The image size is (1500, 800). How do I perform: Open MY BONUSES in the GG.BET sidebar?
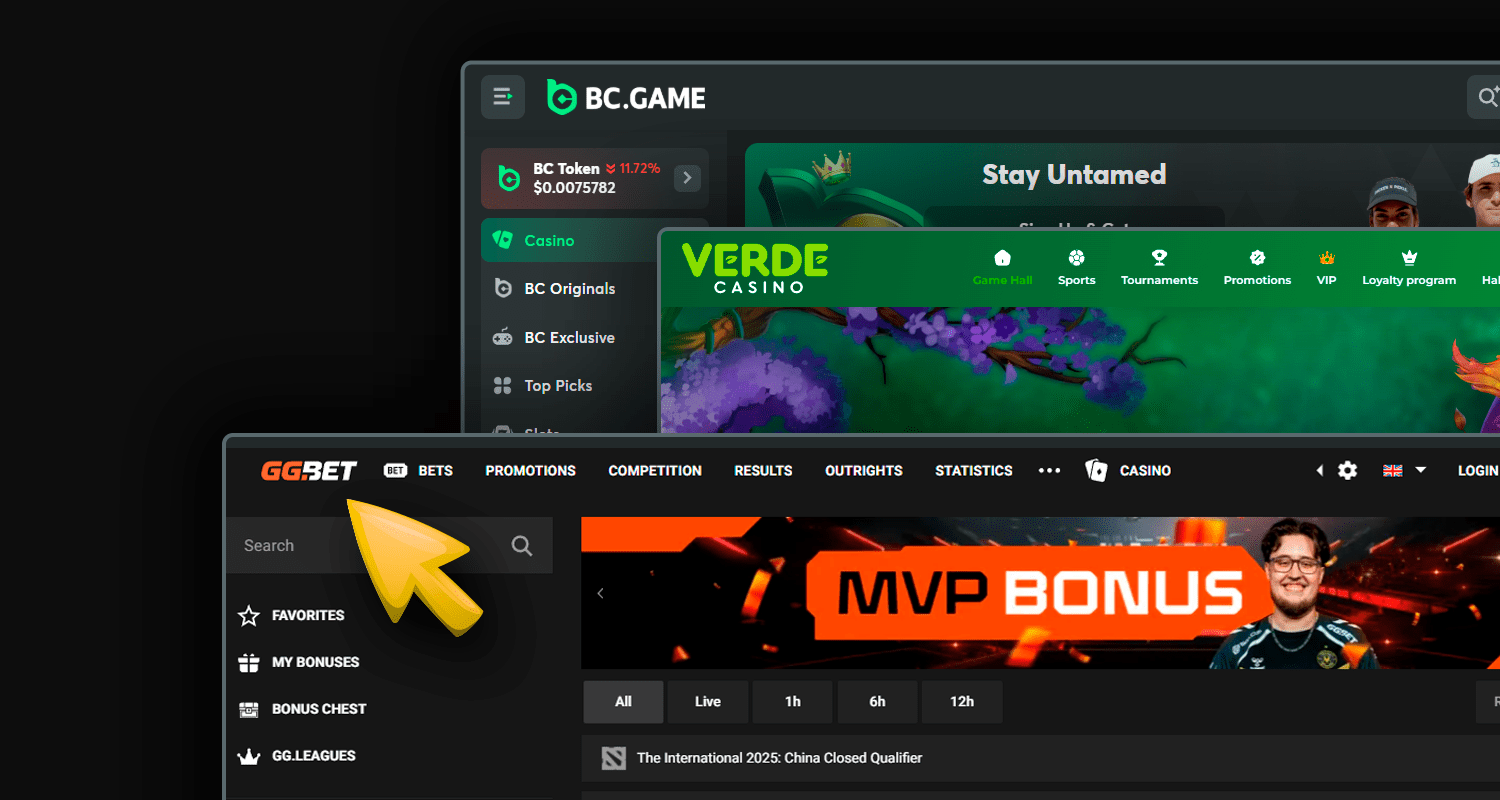pyautogui.click(x=298, y=663)
